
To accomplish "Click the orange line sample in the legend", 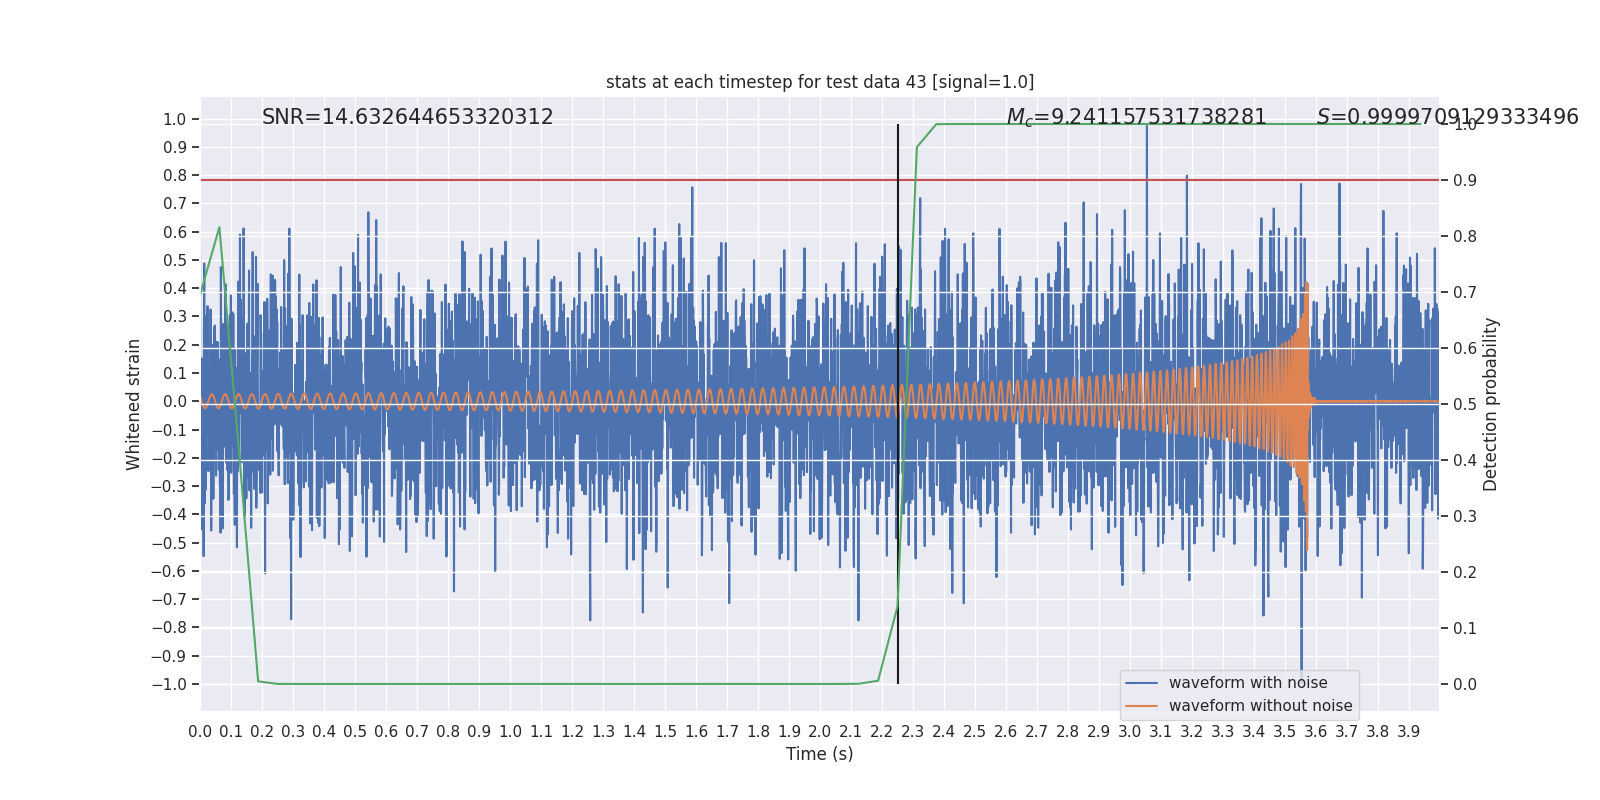I will (1142, 706).
